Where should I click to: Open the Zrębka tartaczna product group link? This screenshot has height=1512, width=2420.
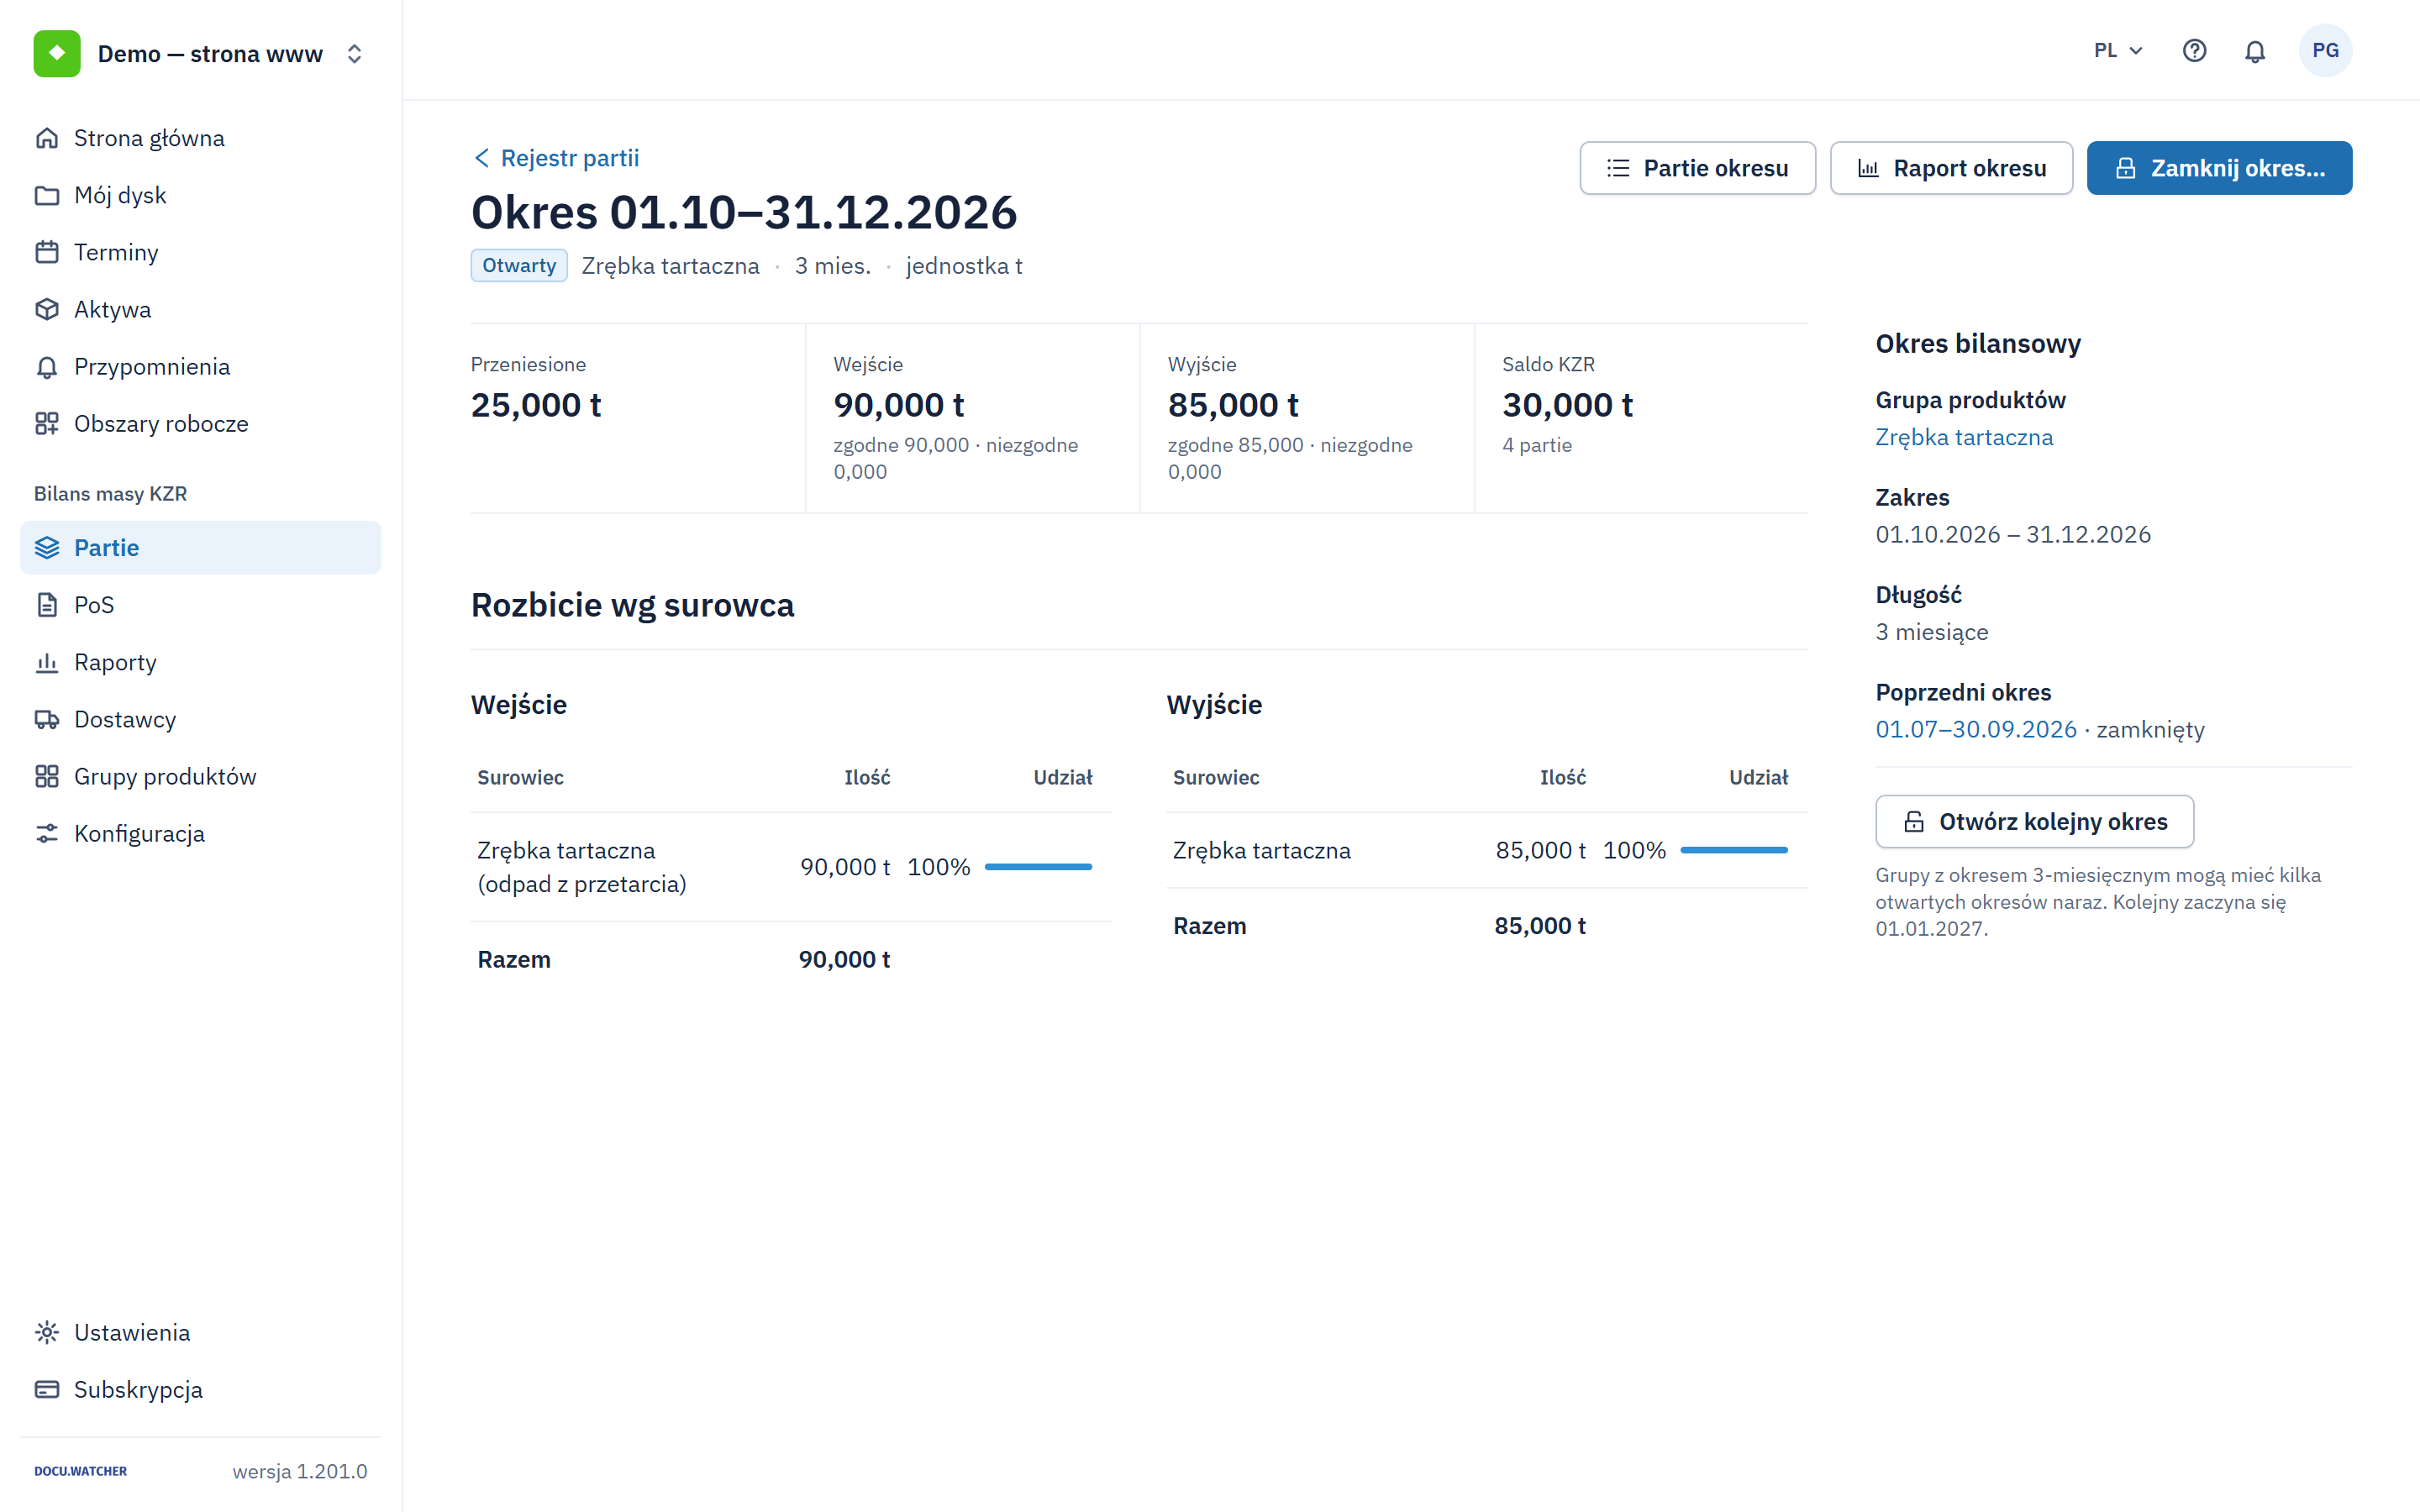pos(1964,437)
